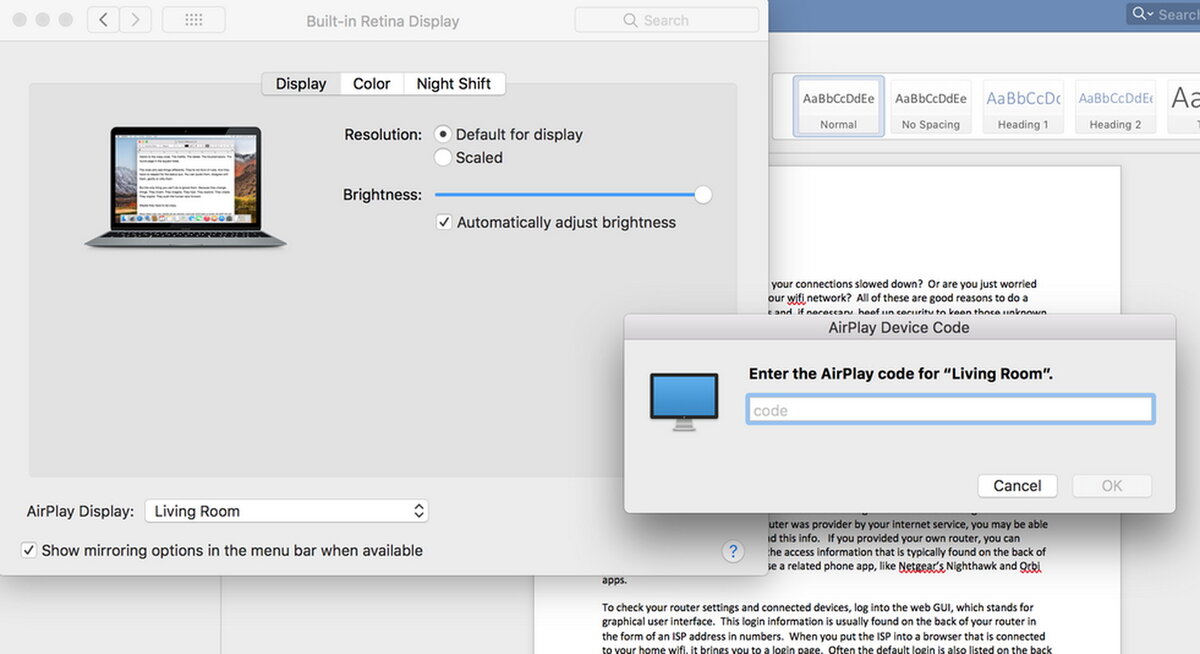Cancel the AirPlay Device Code dialog

(1017, 486)
